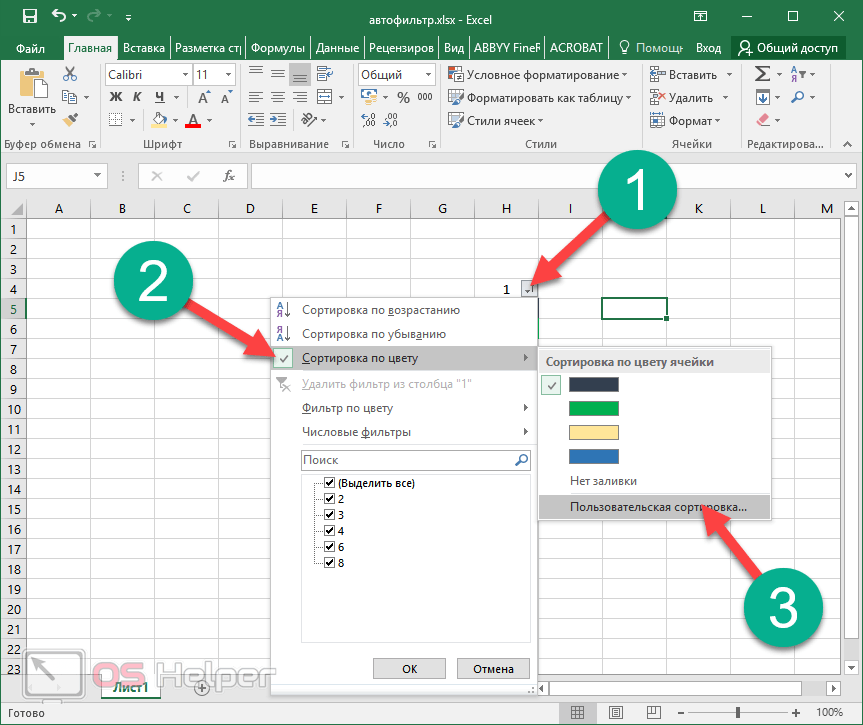The width and height of the screenshot is (863, 725).
Task: Open the Формулы ribbon tab
Action: point(277,47)
